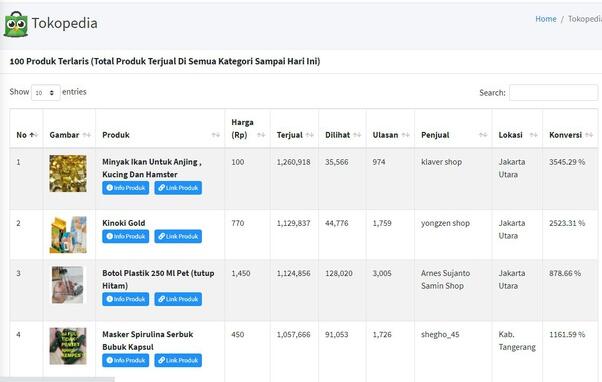The height and width of the screenshot is (382, 602).
Task: Click Link Produk for Masker Spirulina
Action: point(178,360)
